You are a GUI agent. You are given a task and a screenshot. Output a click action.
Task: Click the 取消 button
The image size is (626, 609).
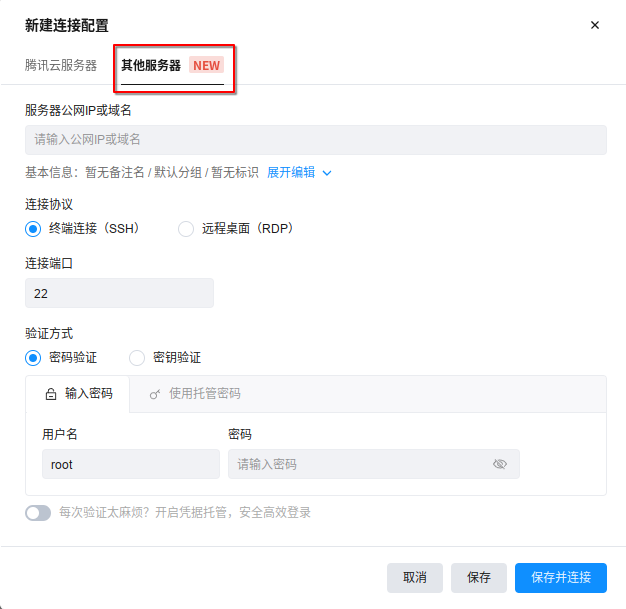click(414, 577)
